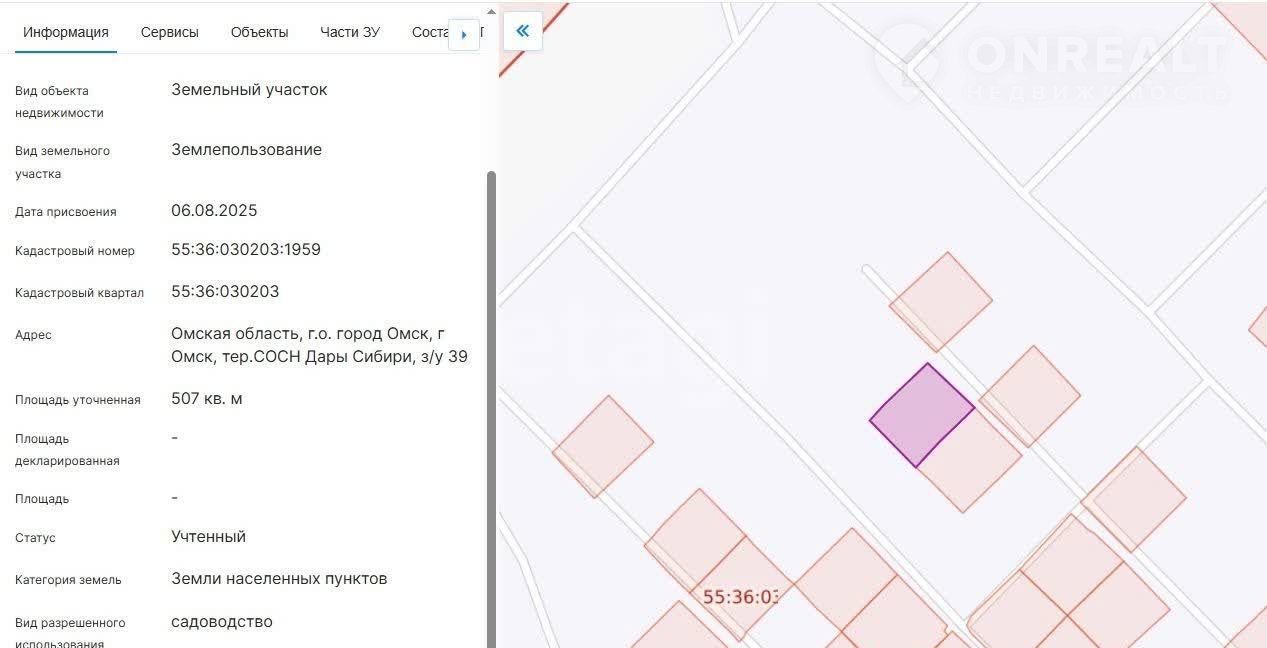Click the info panel vertical scrollbar

point(490,400)
